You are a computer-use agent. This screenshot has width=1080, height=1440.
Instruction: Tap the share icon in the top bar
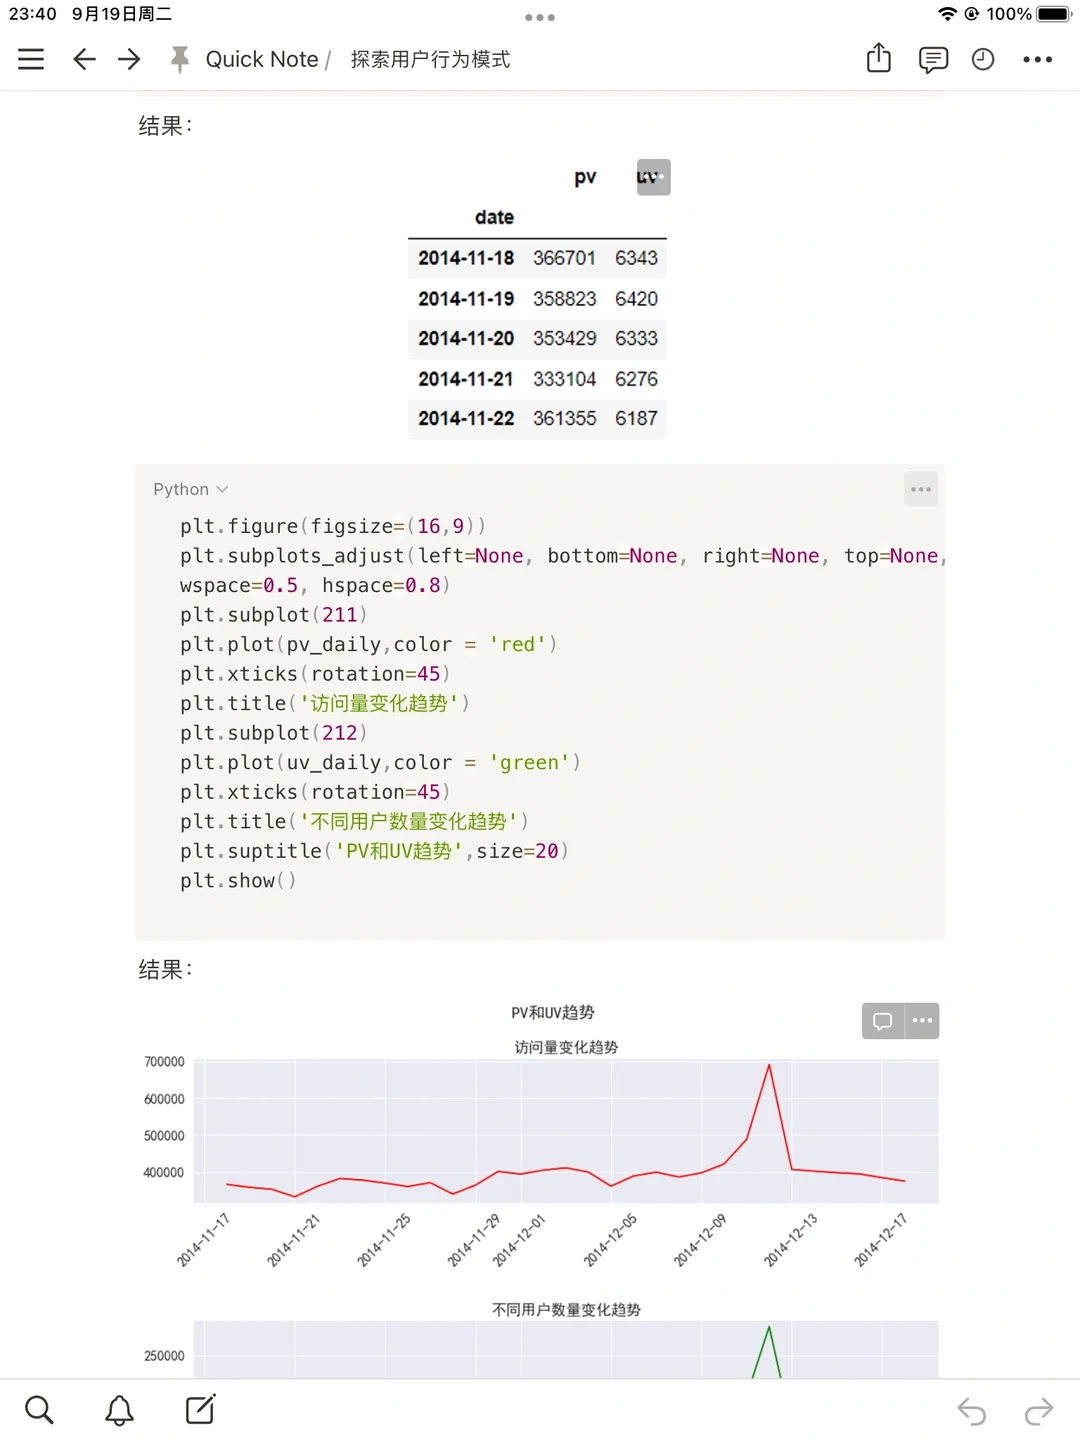tap(879, 58)
